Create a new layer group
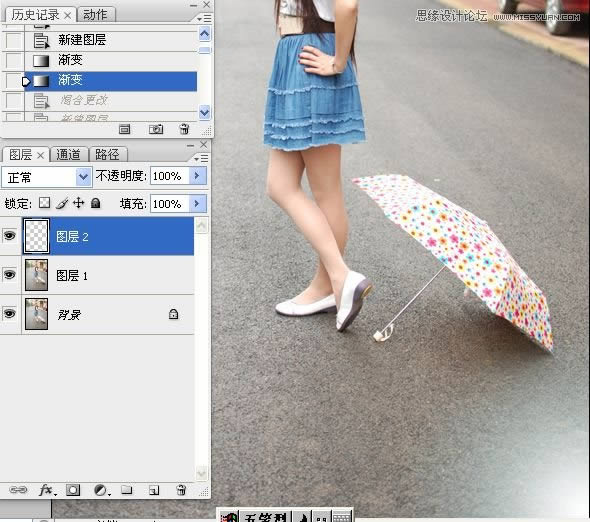The height and width of the screenshot is (522, 590). click(127, 490)
